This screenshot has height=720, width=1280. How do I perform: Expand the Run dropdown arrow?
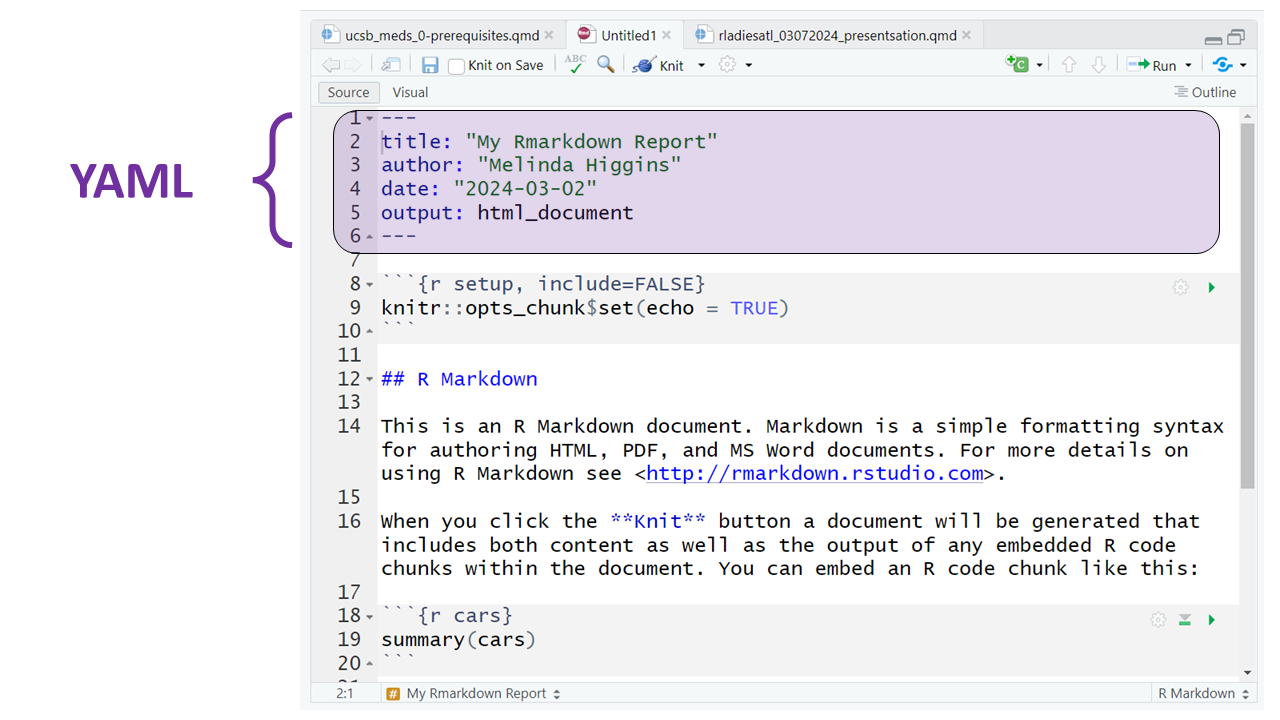coord(1188,66)
